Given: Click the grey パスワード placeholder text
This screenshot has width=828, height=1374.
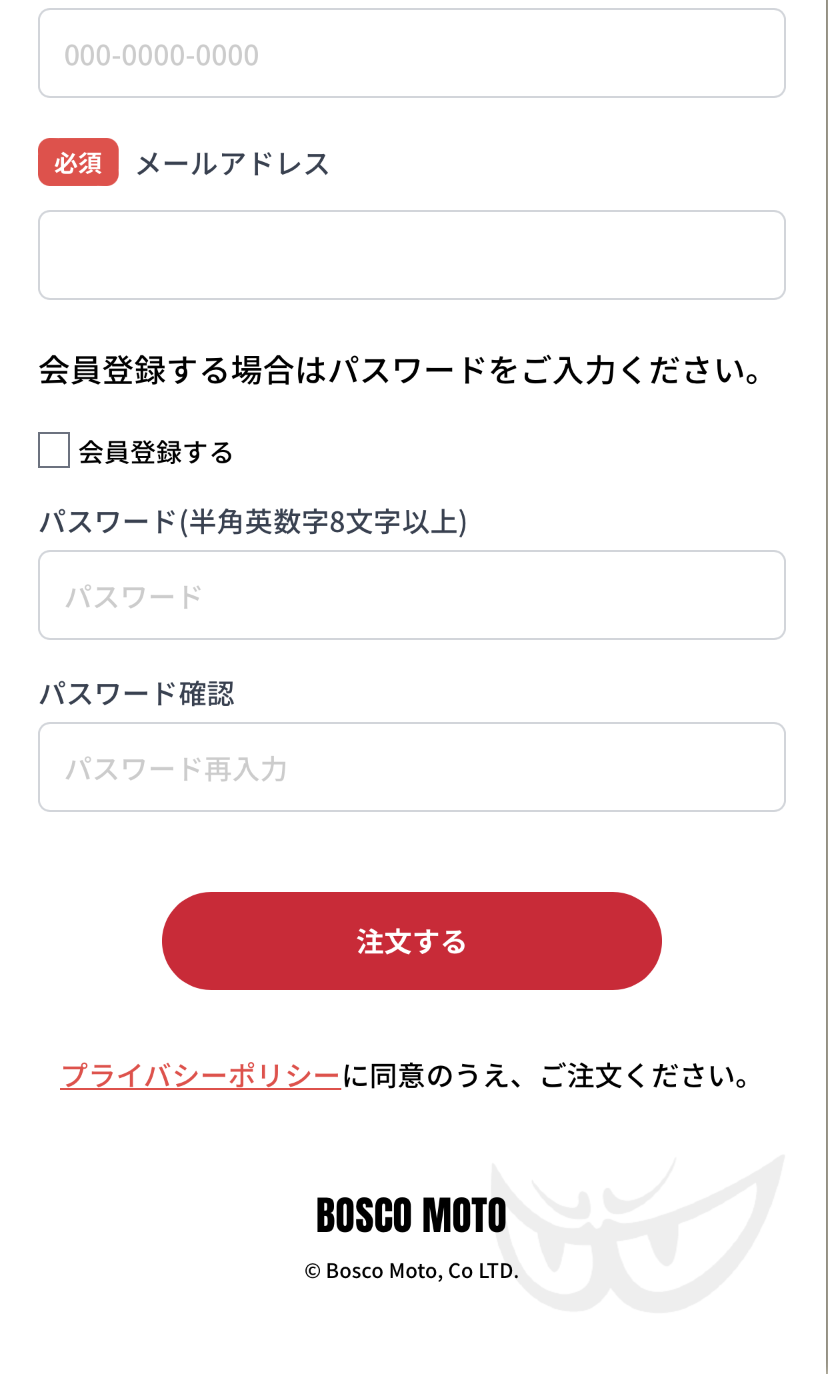Looking at the screenshot, I should [x=134, y=598].
